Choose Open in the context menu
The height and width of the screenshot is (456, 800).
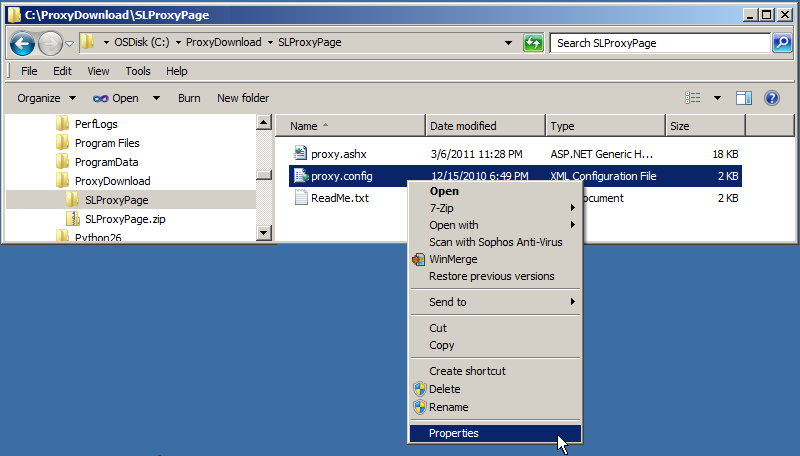(495, 191)
